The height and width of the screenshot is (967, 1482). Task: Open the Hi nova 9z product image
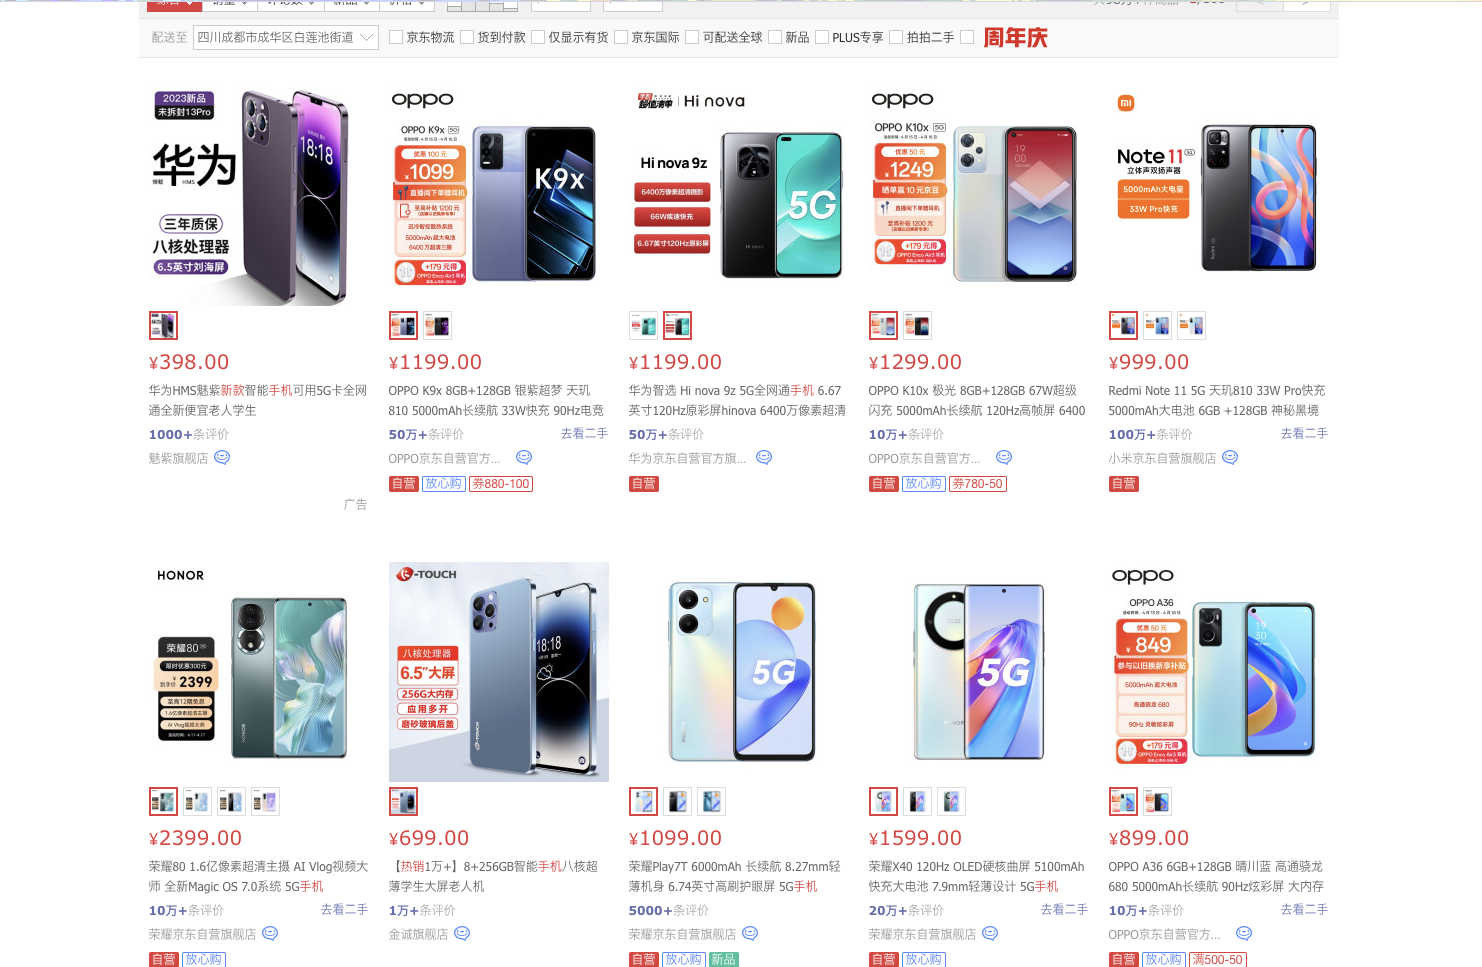[739, 196]
